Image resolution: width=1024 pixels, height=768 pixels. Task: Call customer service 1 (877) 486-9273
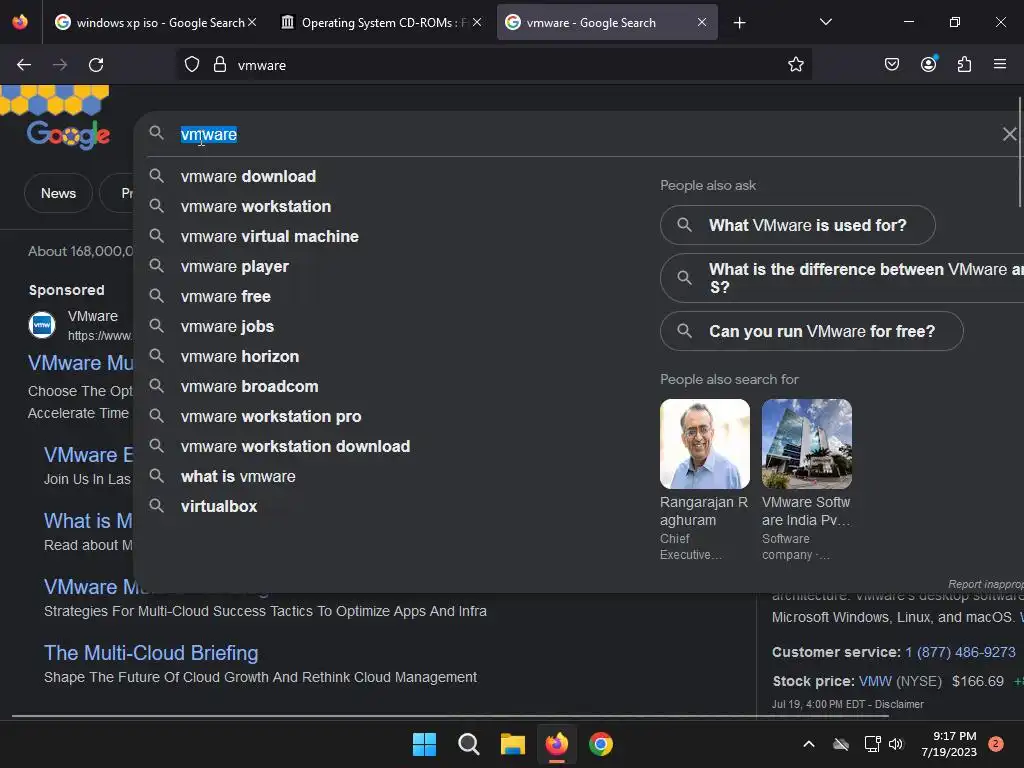click(x=960, y=652)
